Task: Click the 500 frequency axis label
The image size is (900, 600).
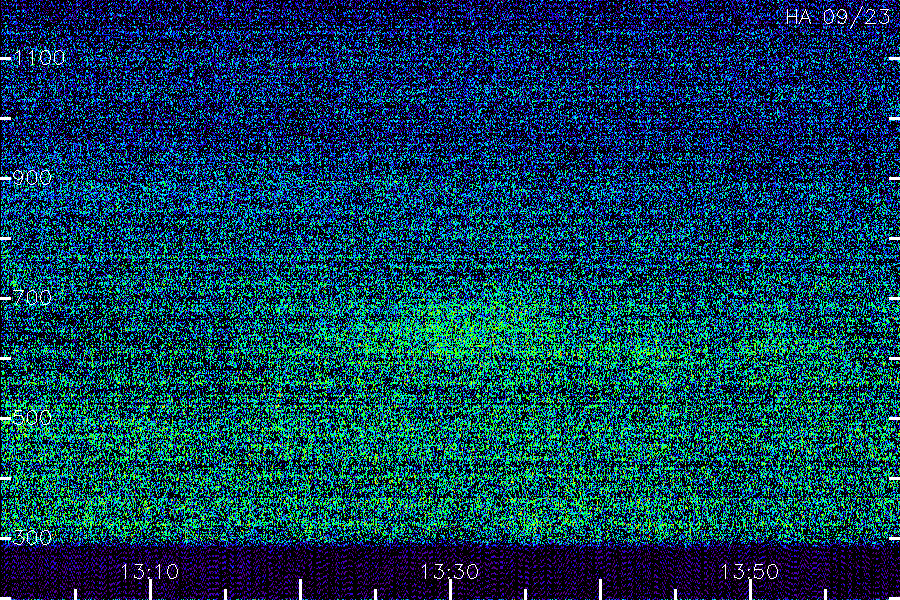Action: [32, 417]
